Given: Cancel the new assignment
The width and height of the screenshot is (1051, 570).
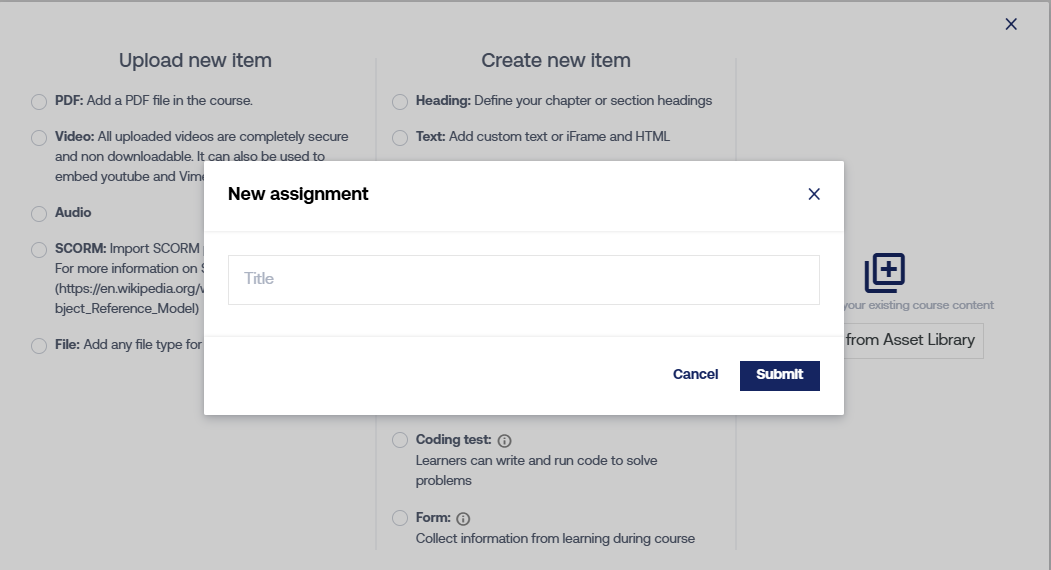Looking at the screenshot, I should (x=695, y=374).
